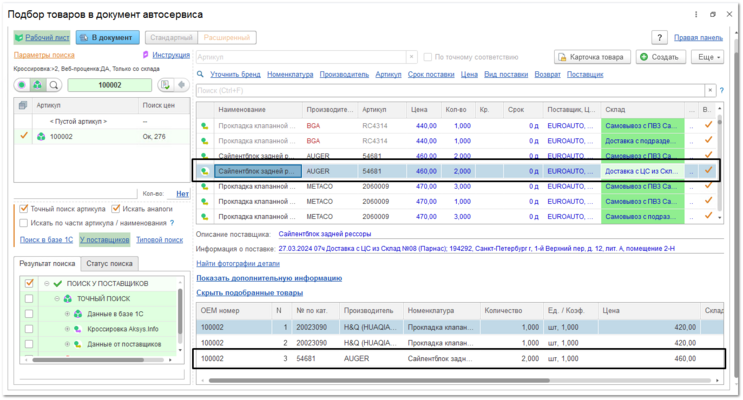Viewport: 743px width, 400px height.
Task: Click the Уточнить бренд filter link
Action: (236, 74)
